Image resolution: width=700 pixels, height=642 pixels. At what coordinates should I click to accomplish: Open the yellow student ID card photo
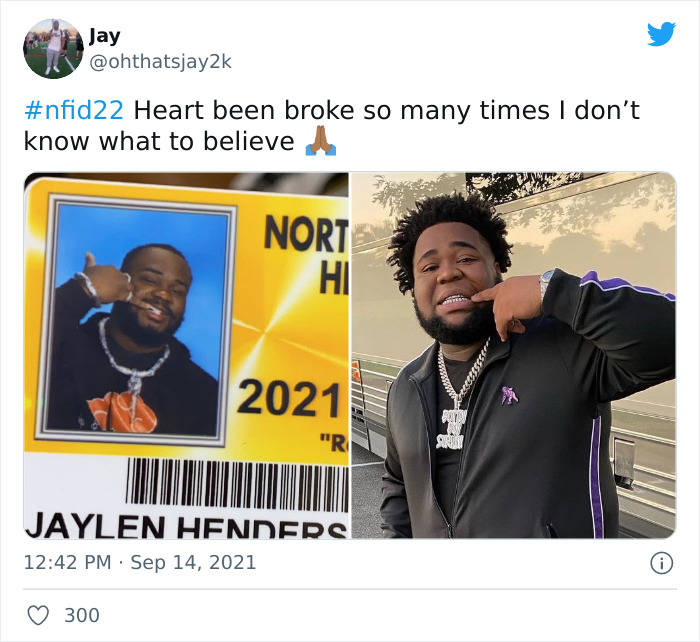click(x=186, y=355)
